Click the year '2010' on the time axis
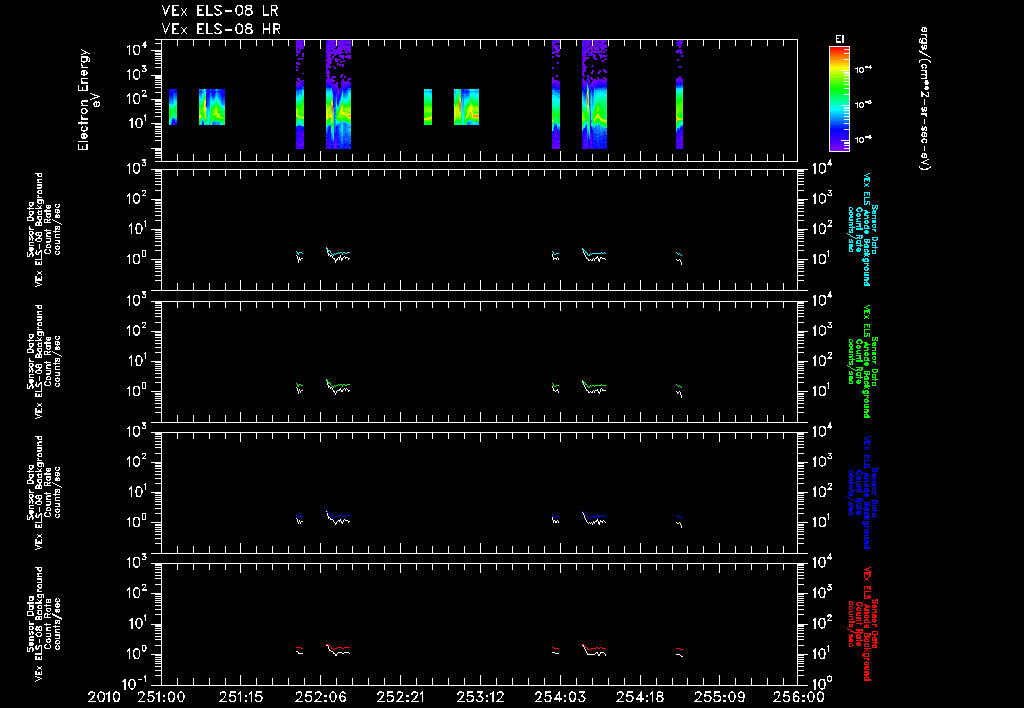Image resolution: width=1024 pixels, height=708 pixels. (x=104, y=698)
